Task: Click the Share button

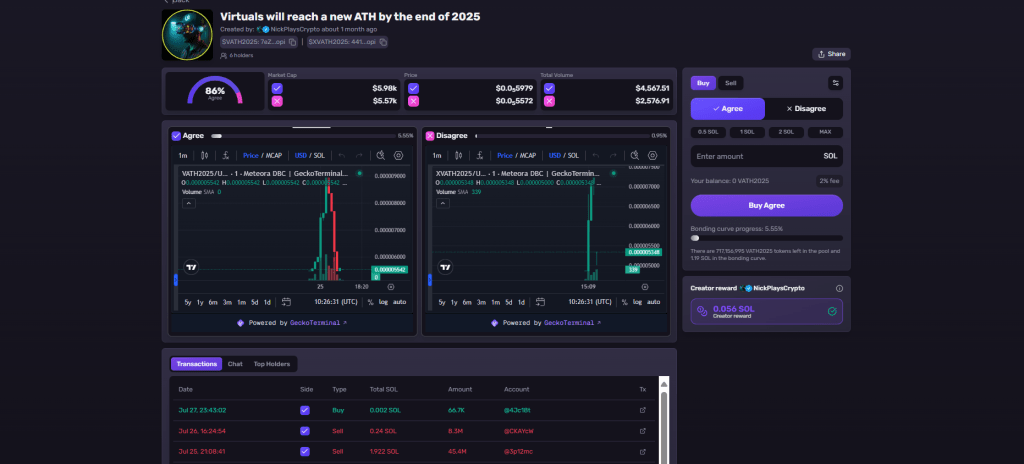Action: pyautogui.click(x=831, y=54)
